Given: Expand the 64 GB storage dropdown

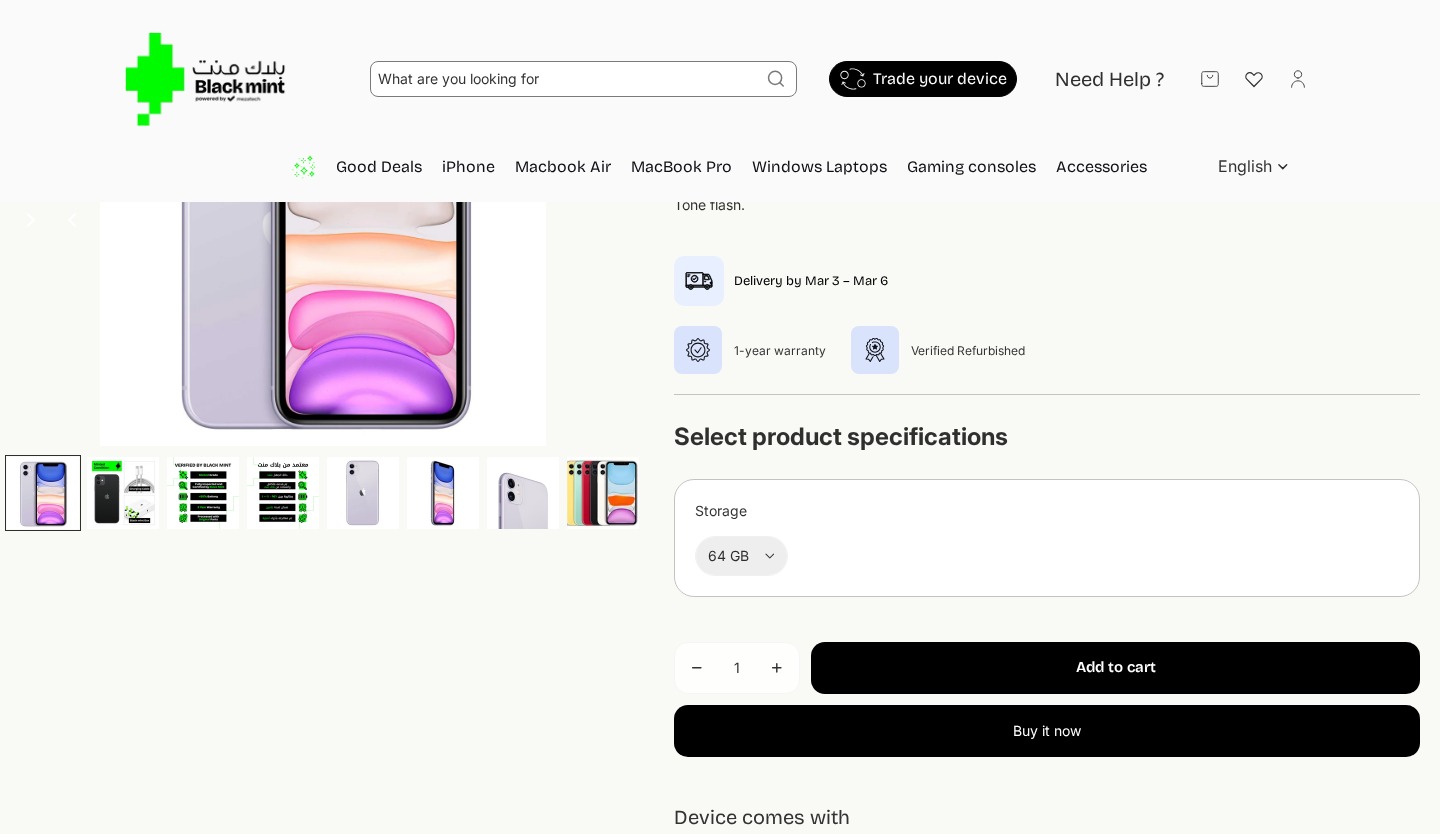Looking at the screenshot, I should coord(741,556).
